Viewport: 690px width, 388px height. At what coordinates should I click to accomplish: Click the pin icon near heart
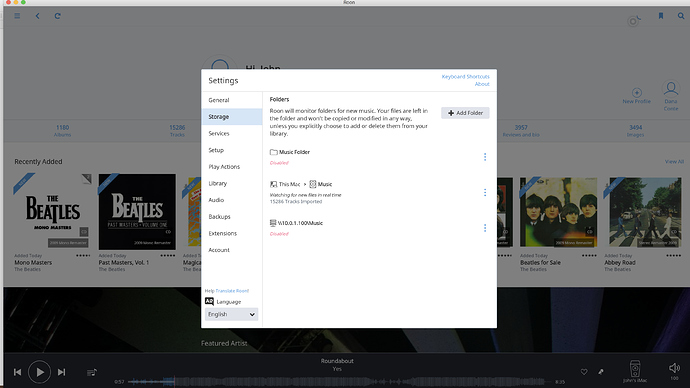coord(601,372)
